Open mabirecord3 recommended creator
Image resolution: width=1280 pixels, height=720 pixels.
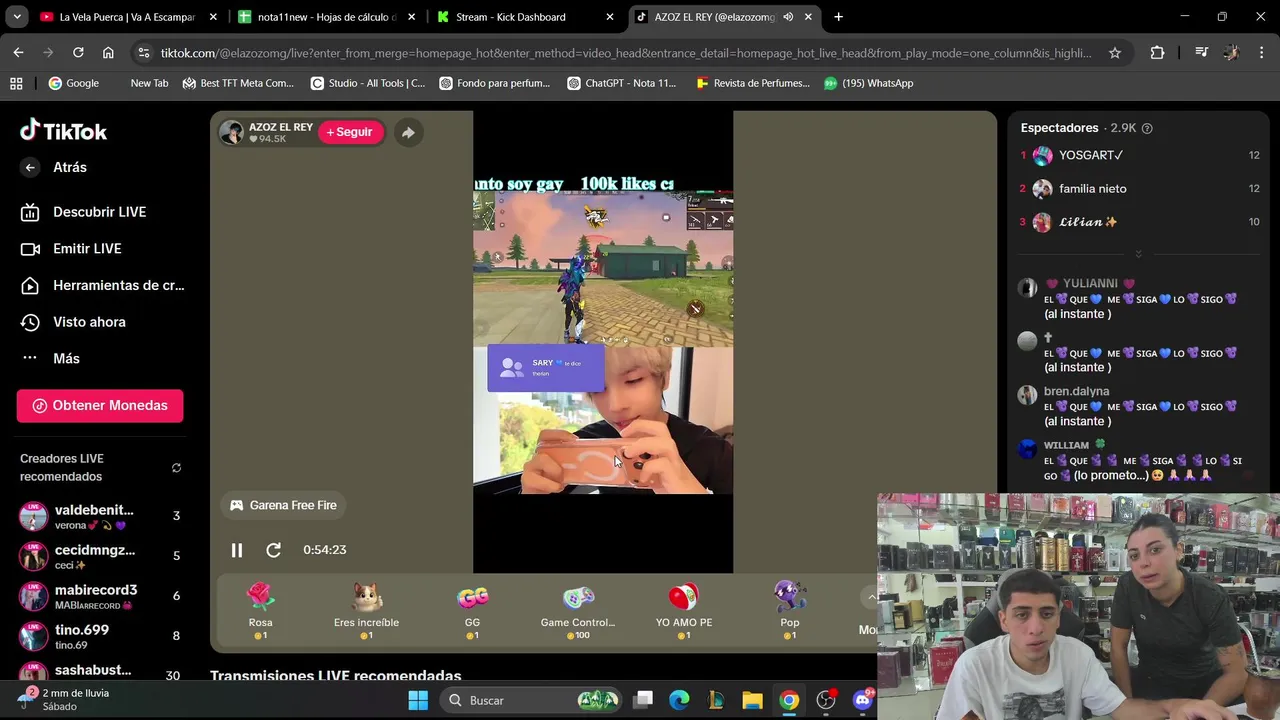(100, 596)
